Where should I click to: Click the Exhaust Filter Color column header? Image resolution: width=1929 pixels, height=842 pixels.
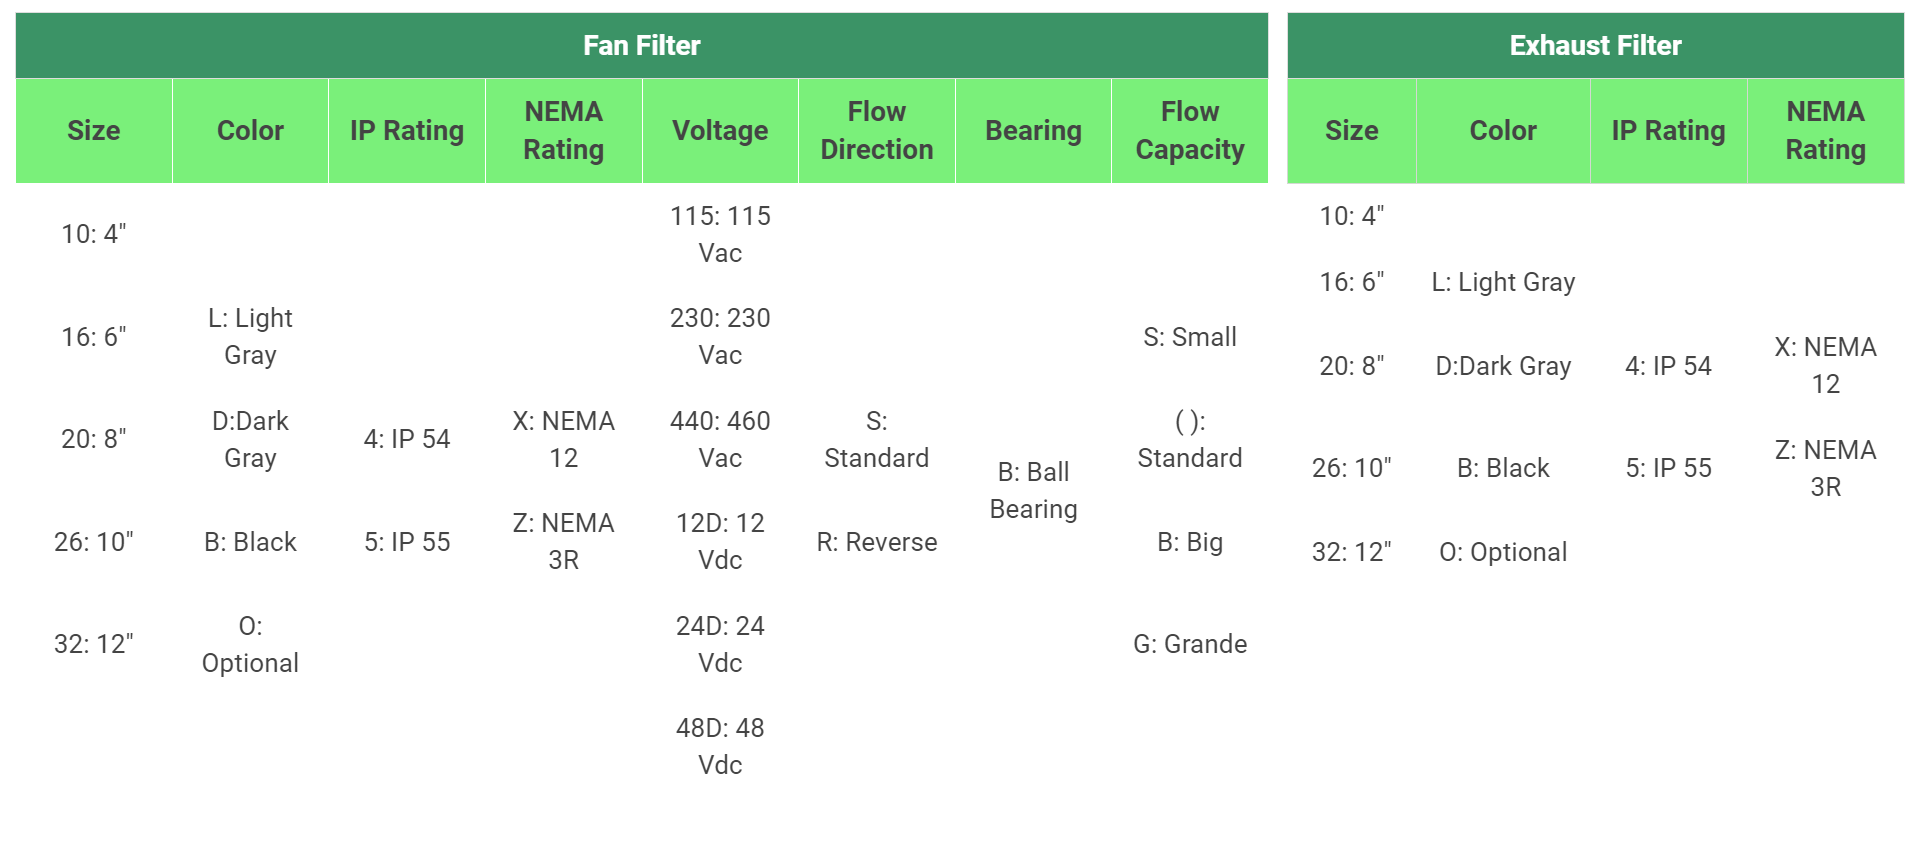point(1502,131)
